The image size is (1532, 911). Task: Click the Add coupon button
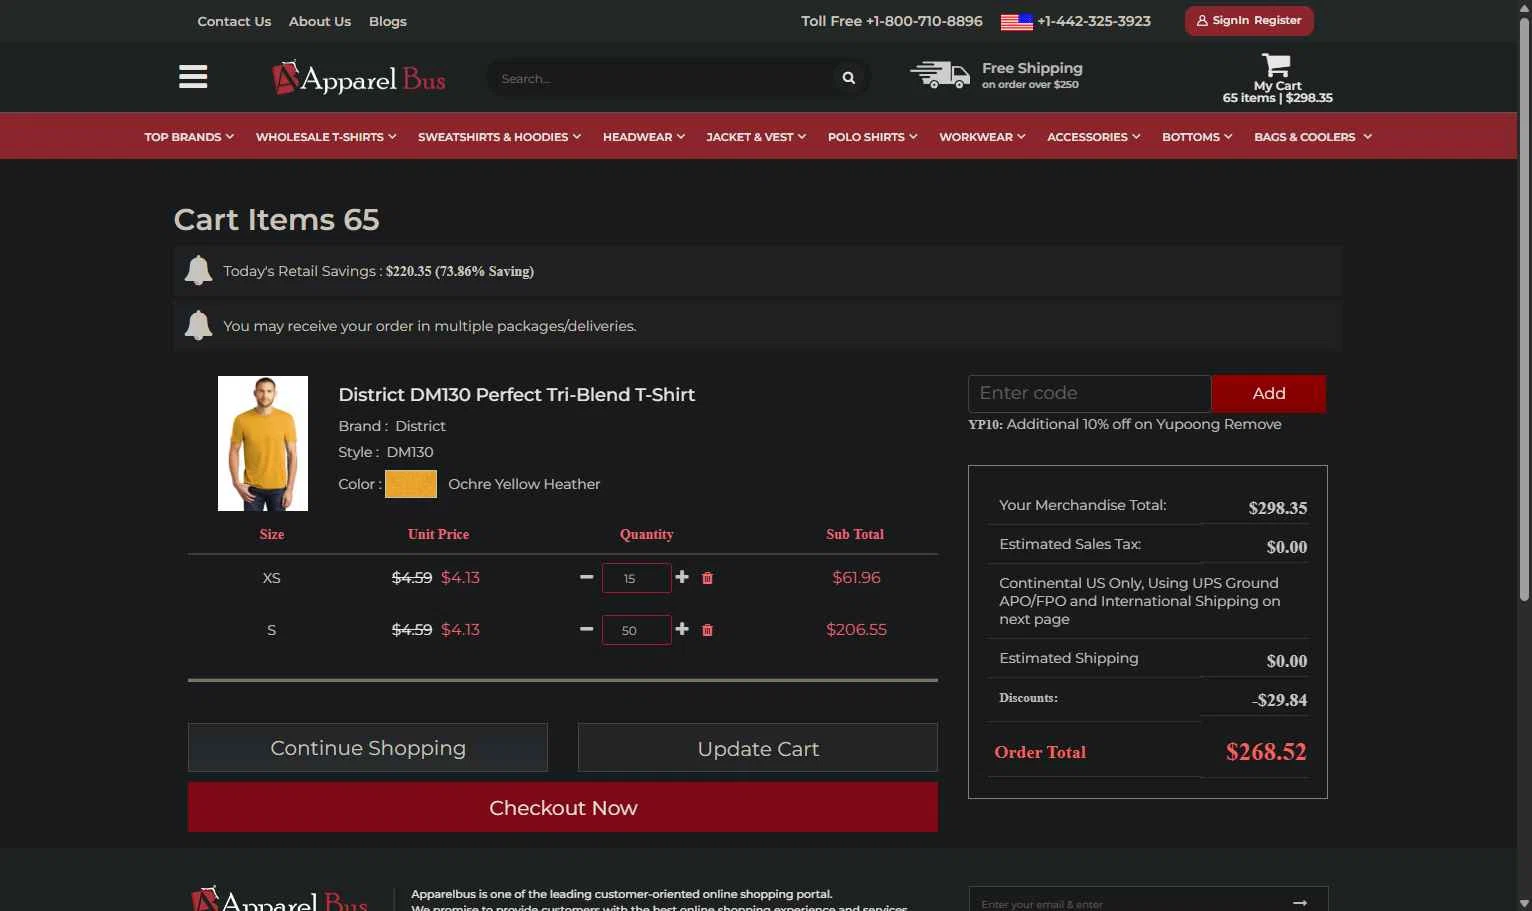coord(1269,393)
